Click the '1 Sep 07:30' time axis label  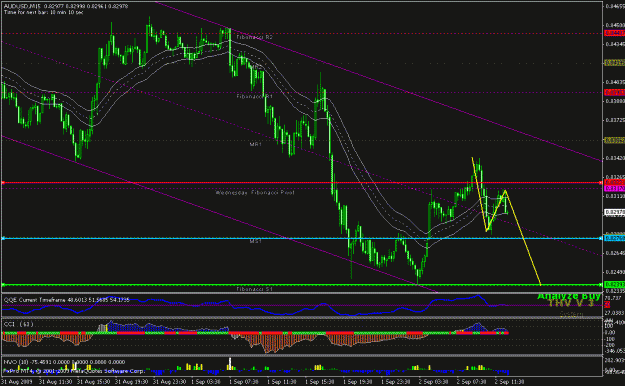coord(244,382)
